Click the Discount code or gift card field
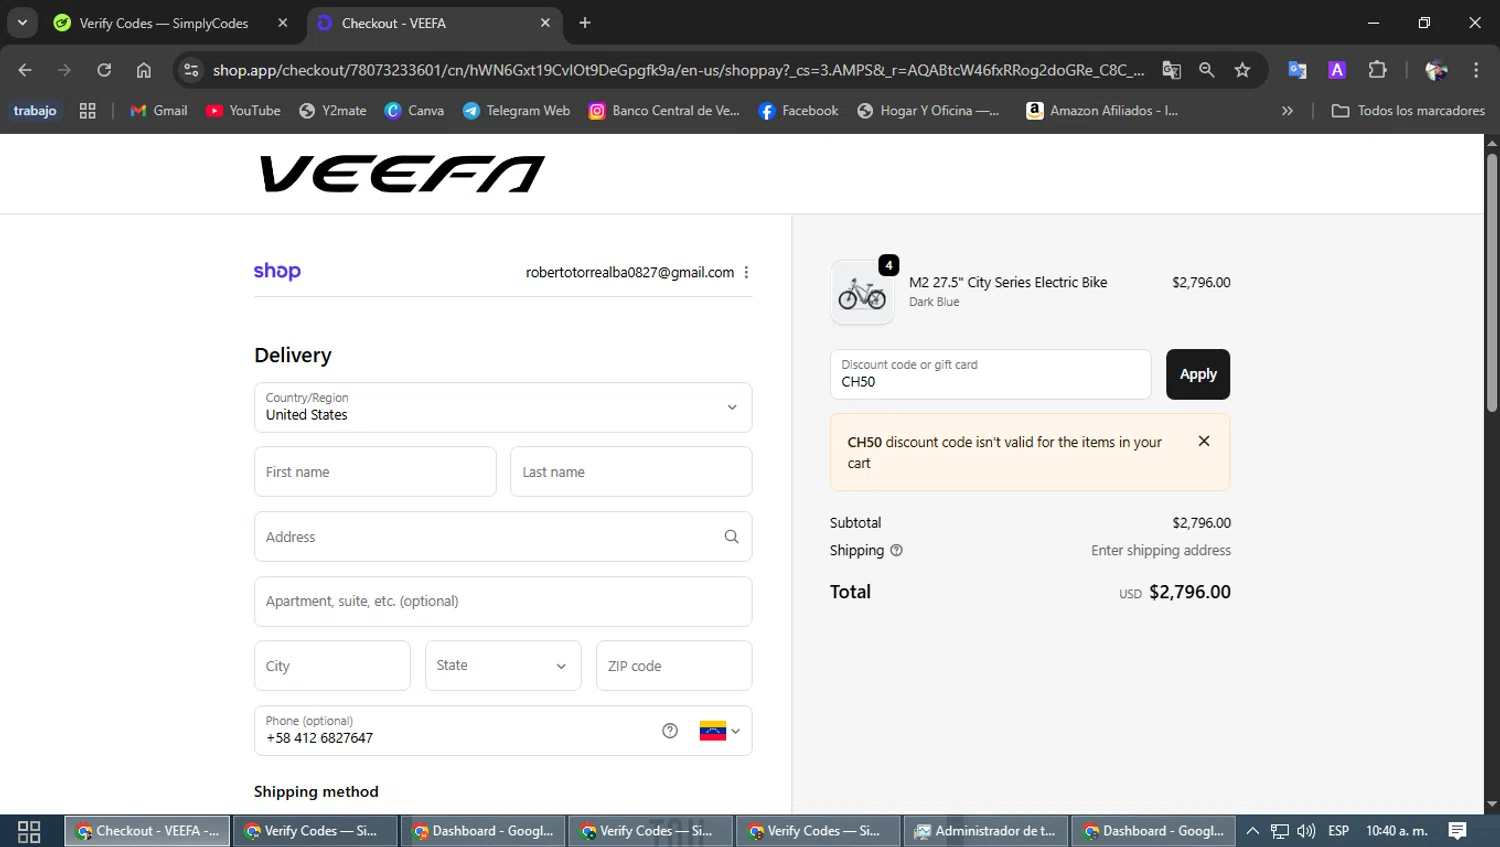The image size is (1500, 847). (990, 374)
